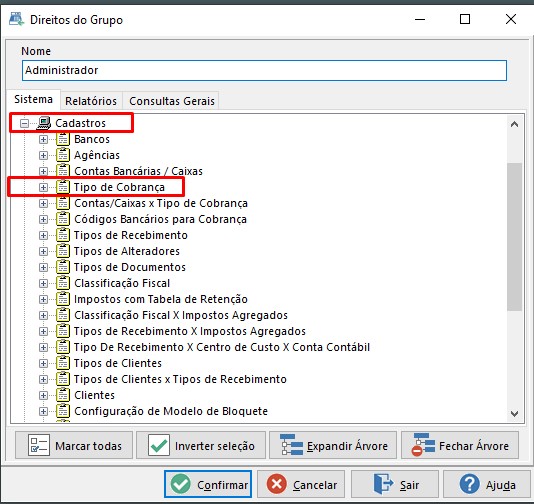
Task: Select Impostos com Tabela de Retenção row
Action: [x=161, y=299]
